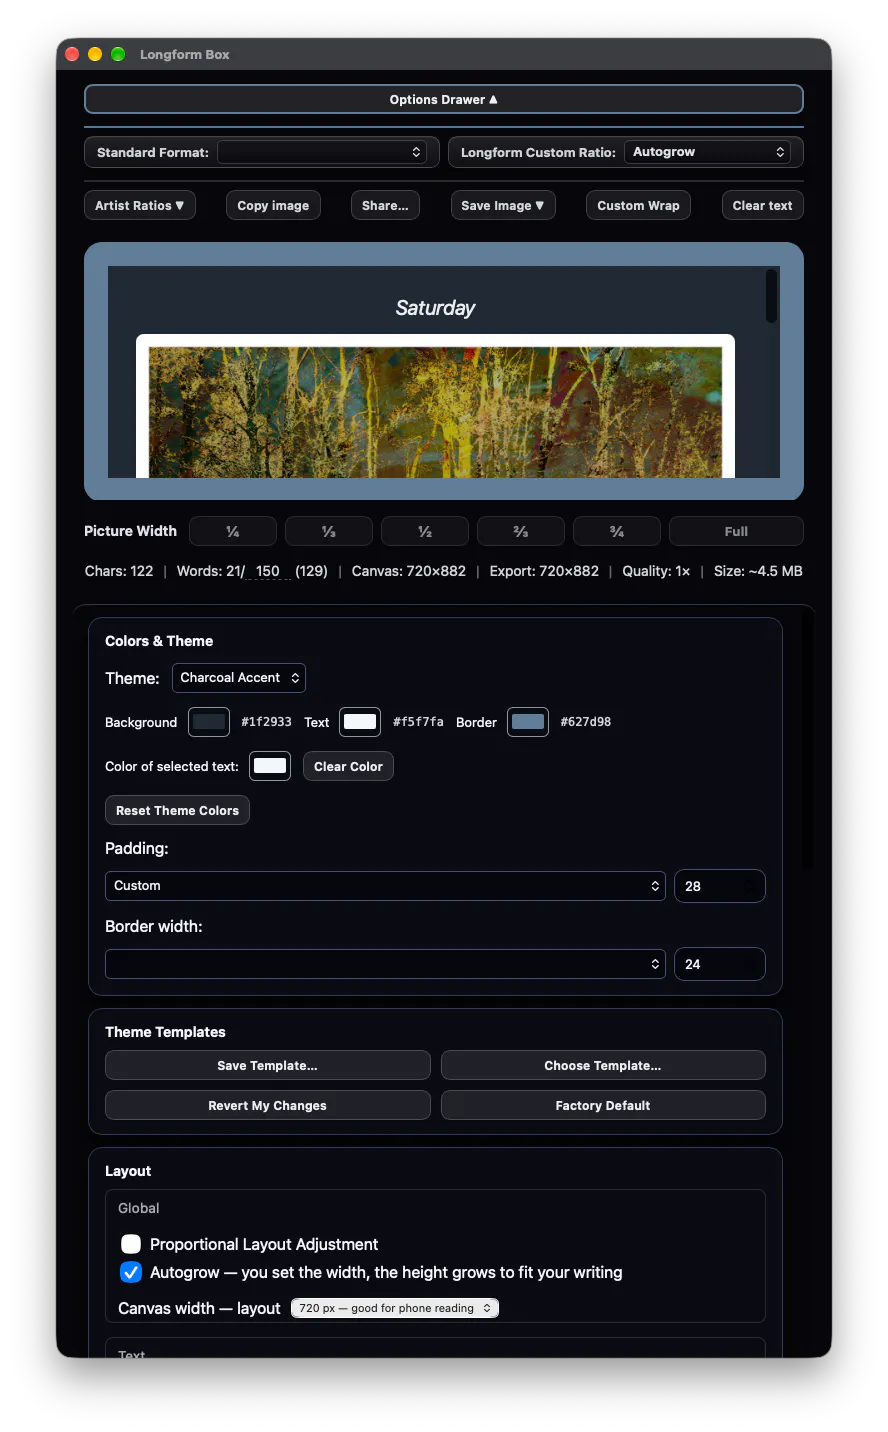Set picture width to one half
Image resolution: width=888 pixels, height=1432 pixels.
click(425, 531)
